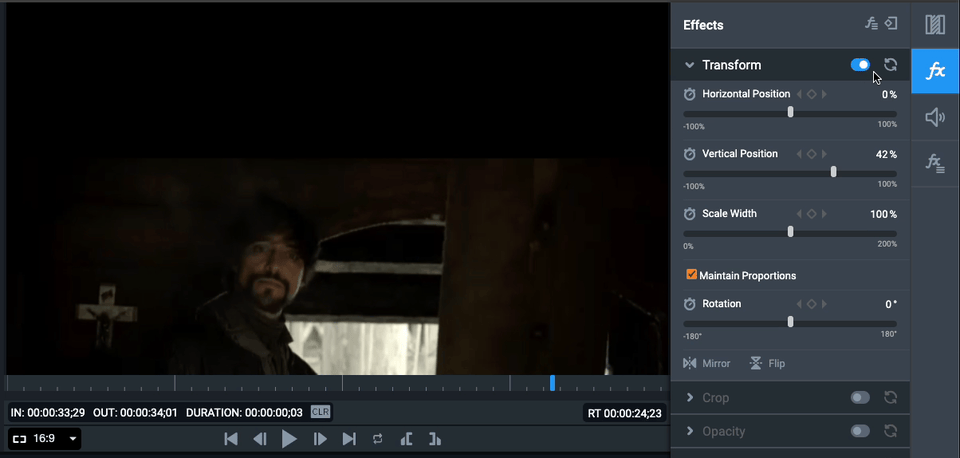960x458 pixels.
Task: Disable the Transform effect toggle
Action: coord(860,65)
